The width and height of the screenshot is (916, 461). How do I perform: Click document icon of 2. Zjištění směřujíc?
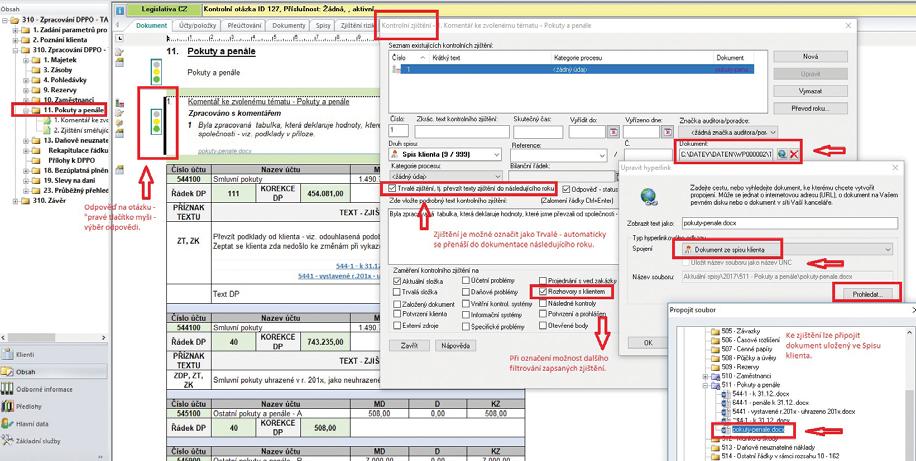point(48,130)
